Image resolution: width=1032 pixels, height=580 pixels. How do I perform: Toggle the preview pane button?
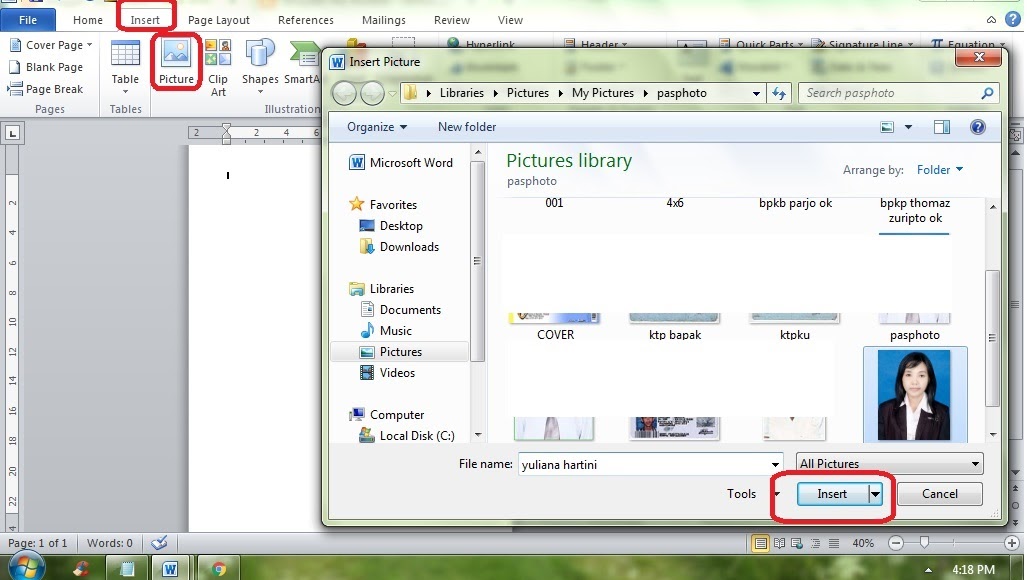[x=942, y=127]
